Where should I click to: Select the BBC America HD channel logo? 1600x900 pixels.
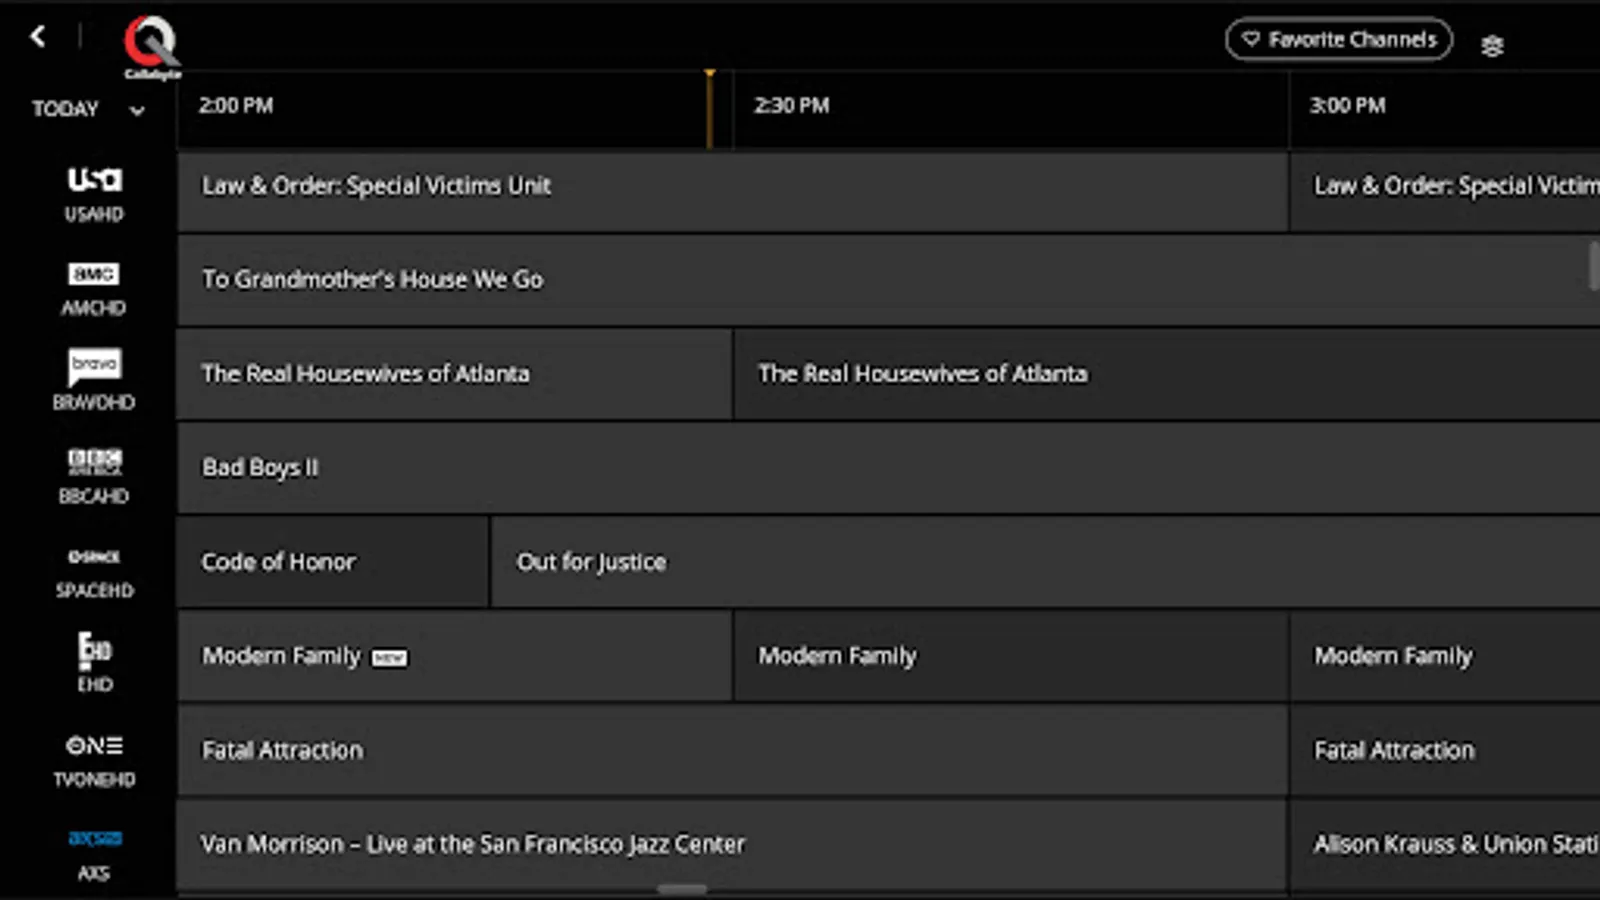click(94, 461)
